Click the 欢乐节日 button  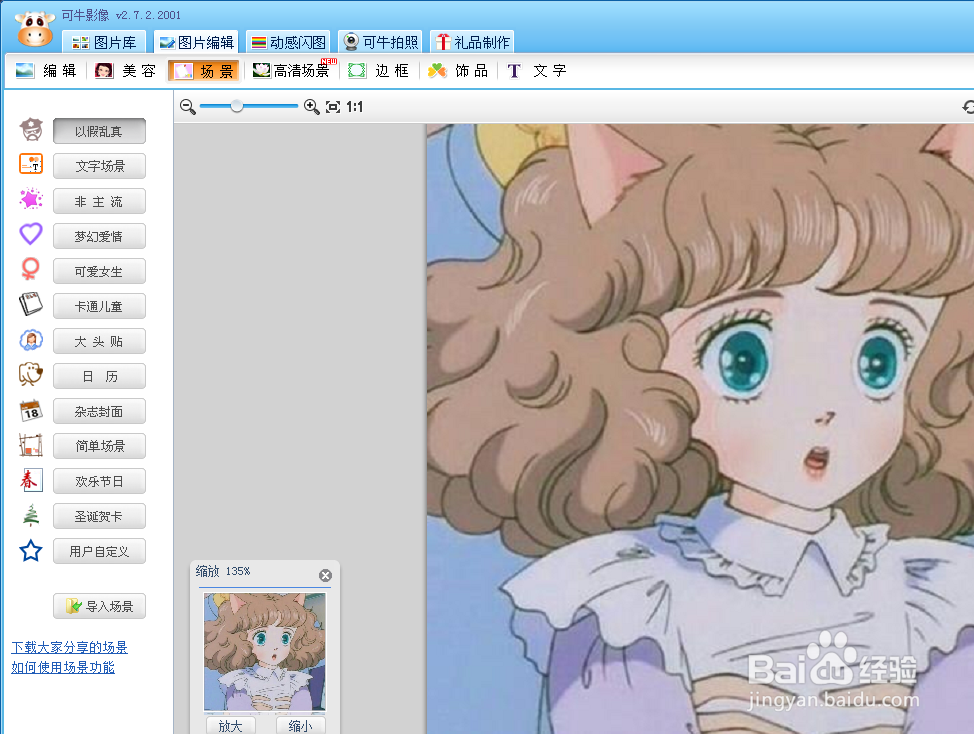pos(99,481)
